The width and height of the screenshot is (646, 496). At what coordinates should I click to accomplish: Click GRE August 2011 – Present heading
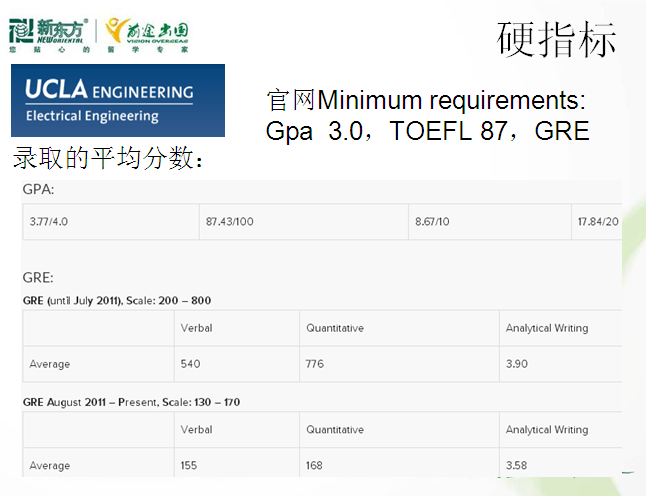[x=131, y=402]
